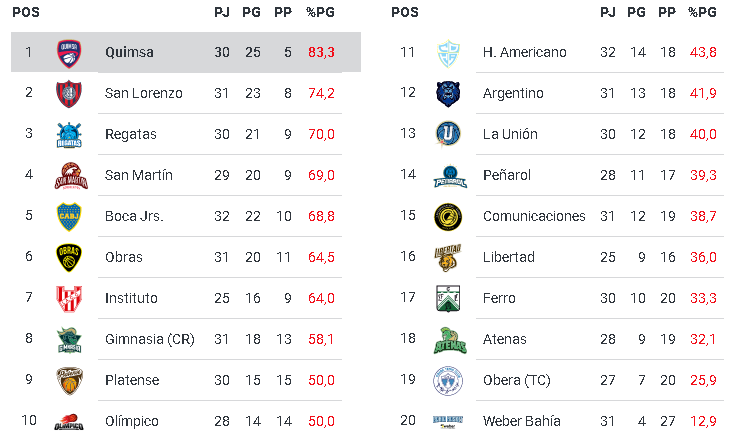Click the Quimsa team logo

(69, 52)
